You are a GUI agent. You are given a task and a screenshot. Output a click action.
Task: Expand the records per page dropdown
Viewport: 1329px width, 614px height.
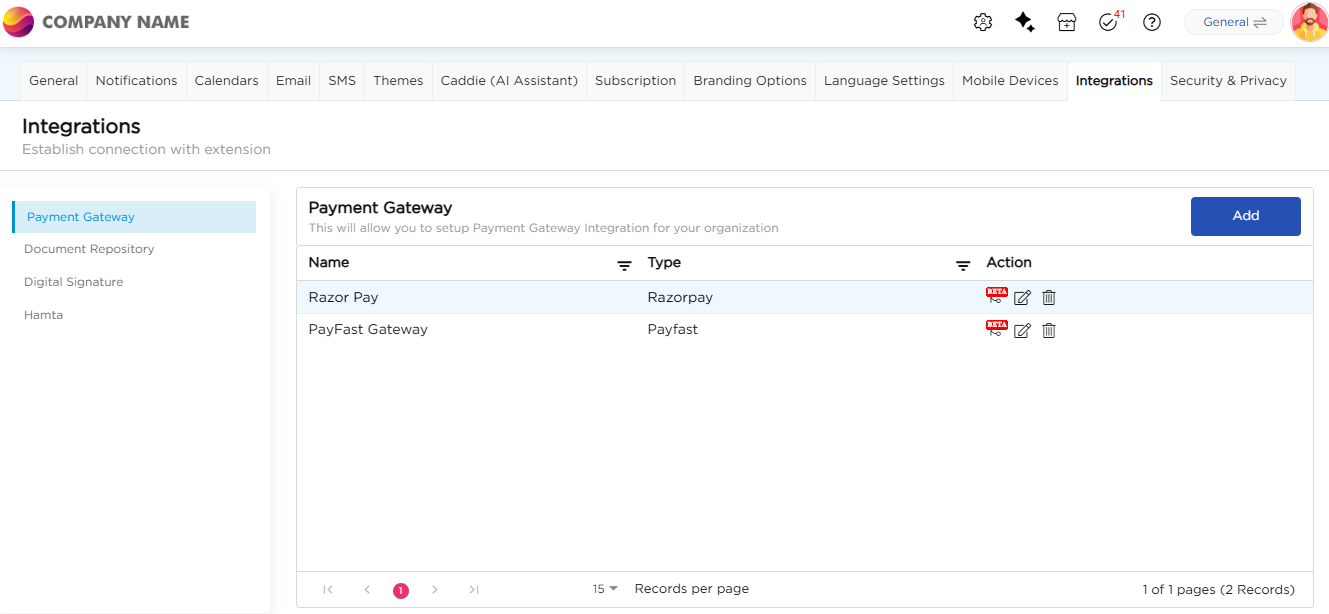point(605,589)
